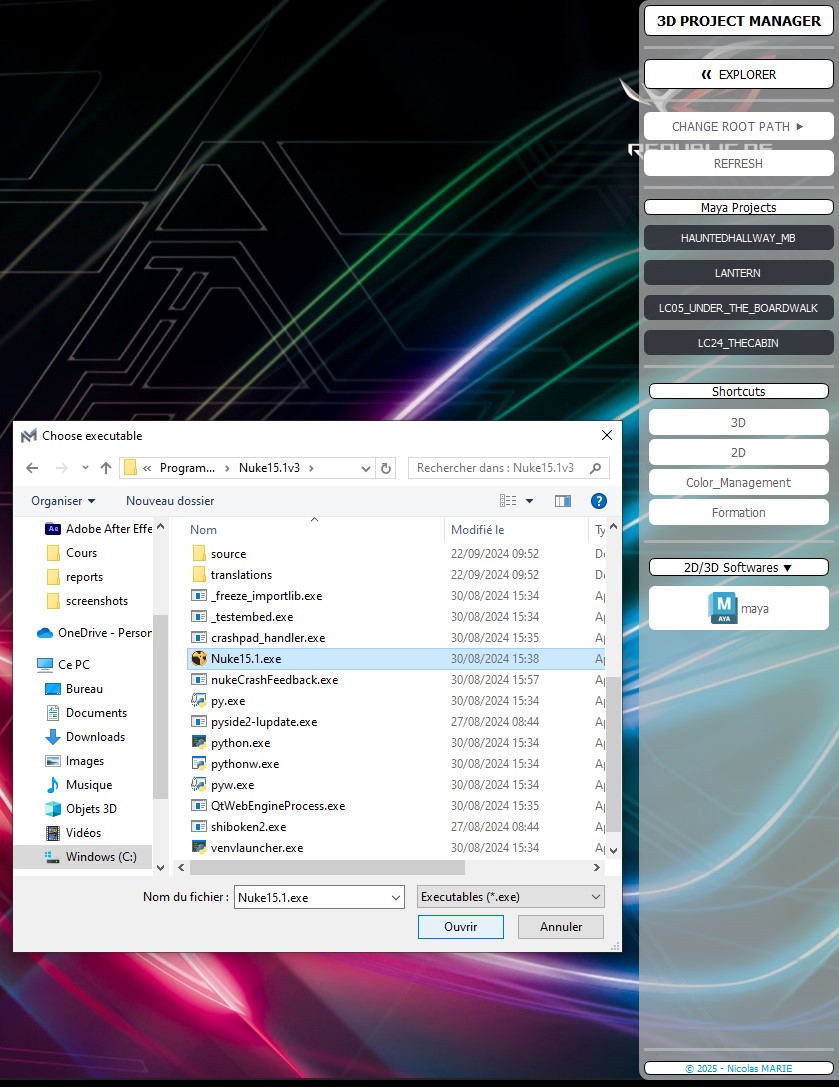Open Downloads folder in the sidebar

tap(95, 737)
